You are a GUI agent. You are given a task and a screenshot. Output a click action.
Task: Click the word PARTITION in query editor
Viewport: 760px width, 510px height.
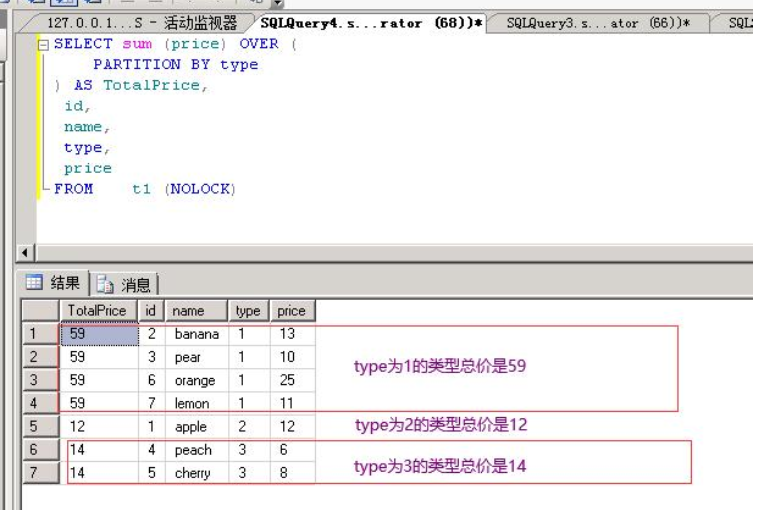(x=137, y=64)
